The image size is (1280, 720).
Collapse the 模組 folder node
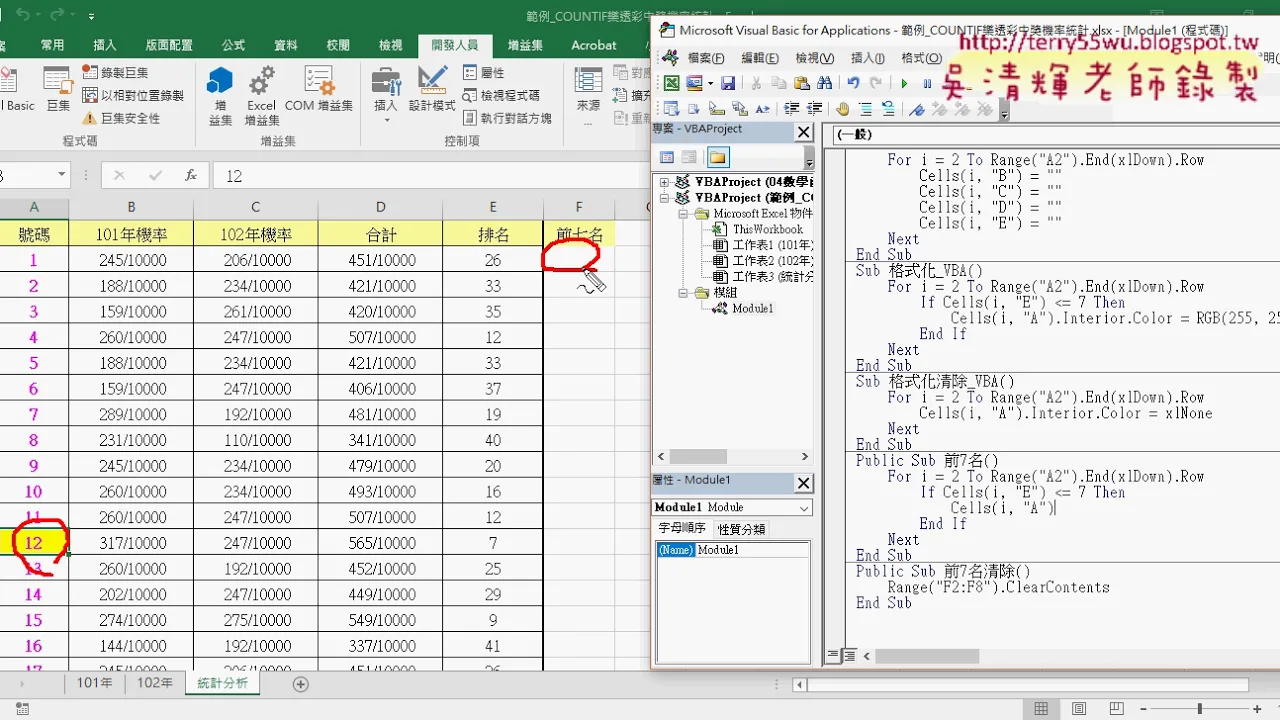[x=683, y=293]
